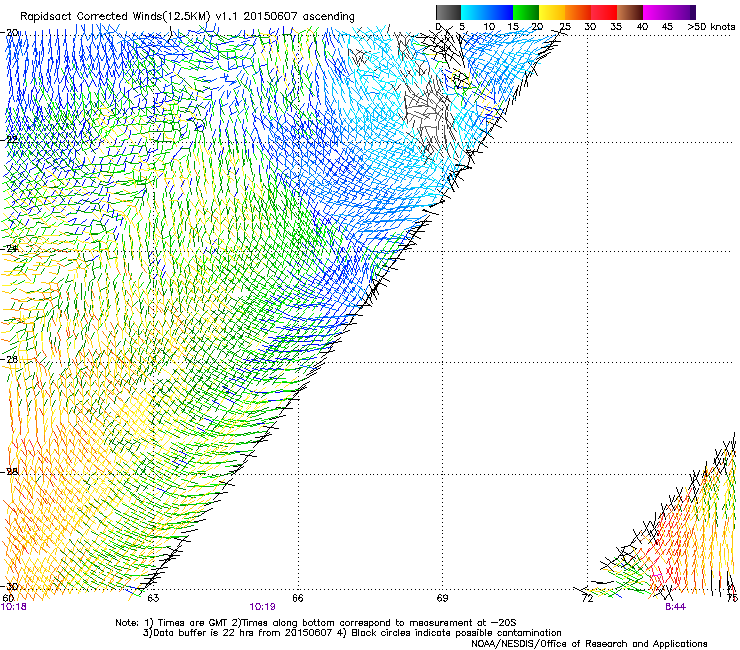Screen dimensions: 740x650
Task: Click the latitude label -24
Action: 11,248
